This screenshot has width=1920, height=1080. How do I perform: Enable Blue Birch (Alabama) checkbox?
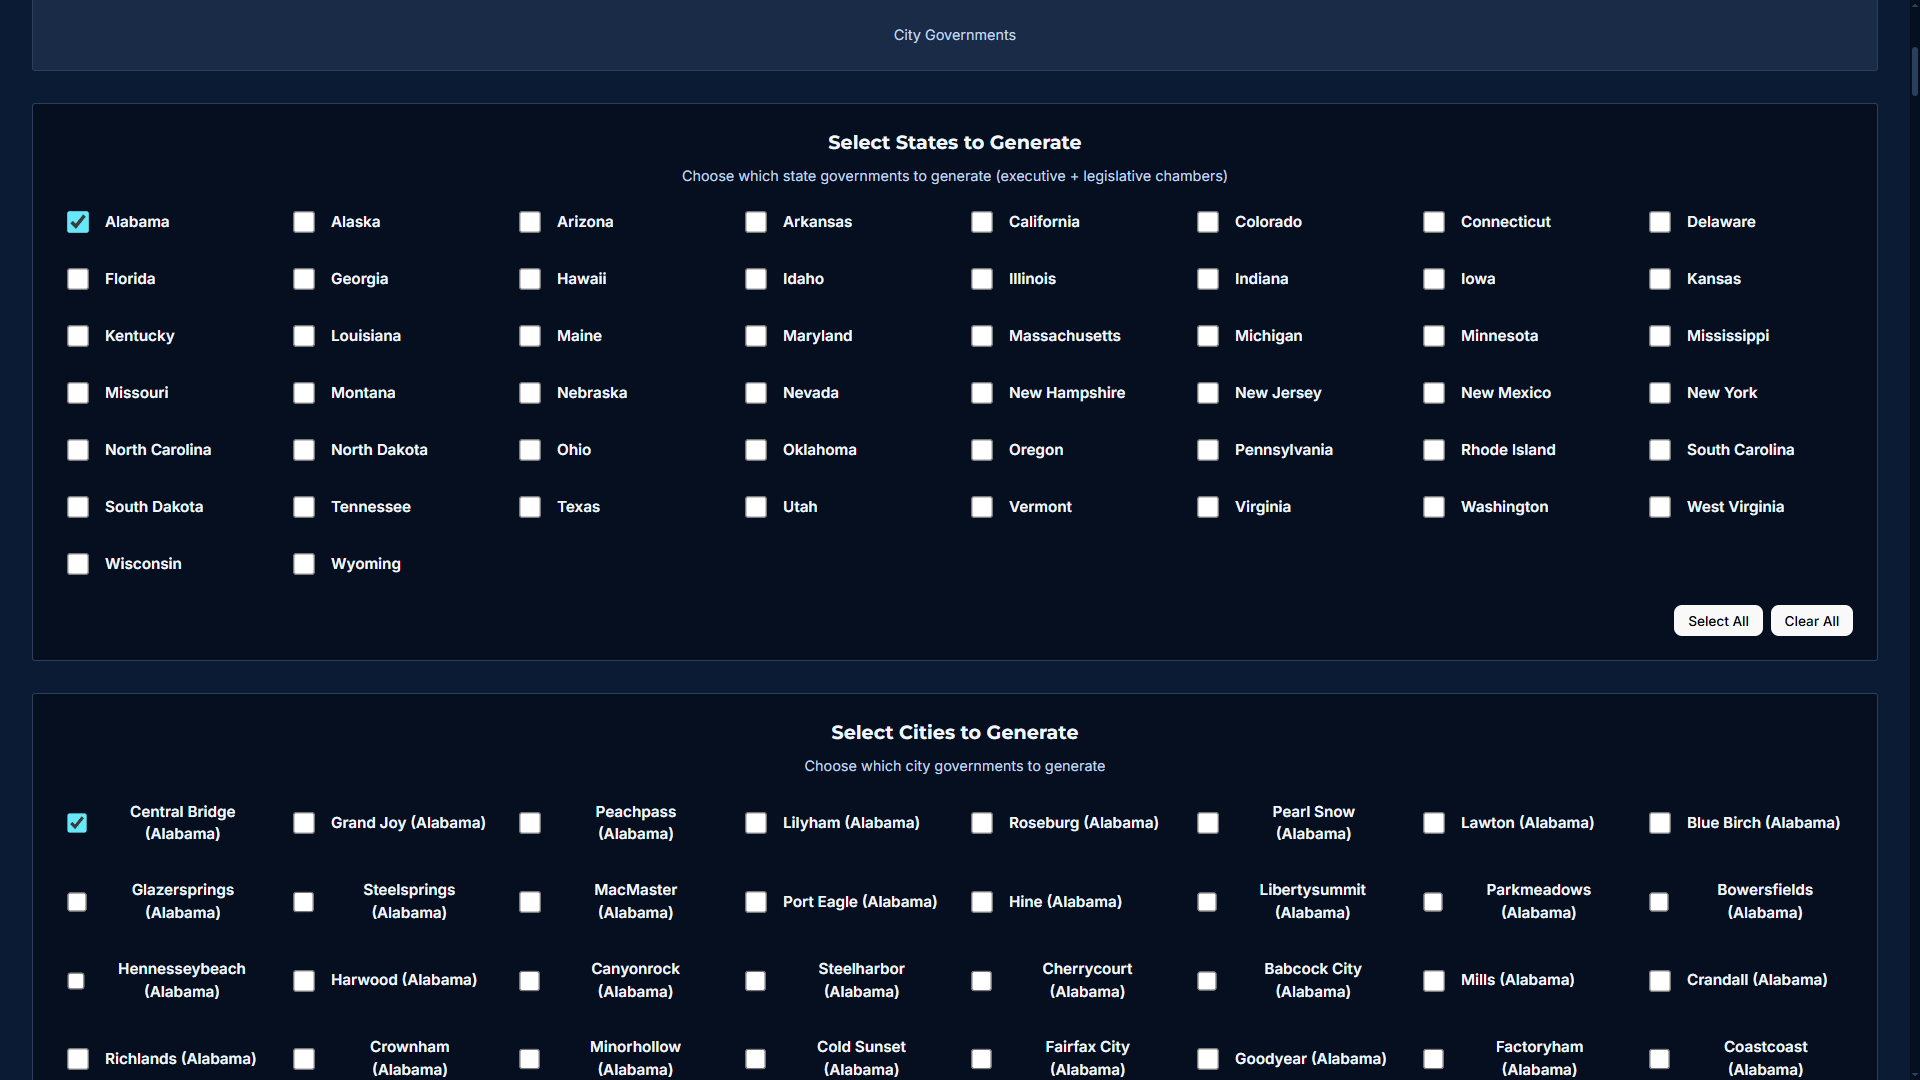pyautogui.click(x=1660, y=823)
